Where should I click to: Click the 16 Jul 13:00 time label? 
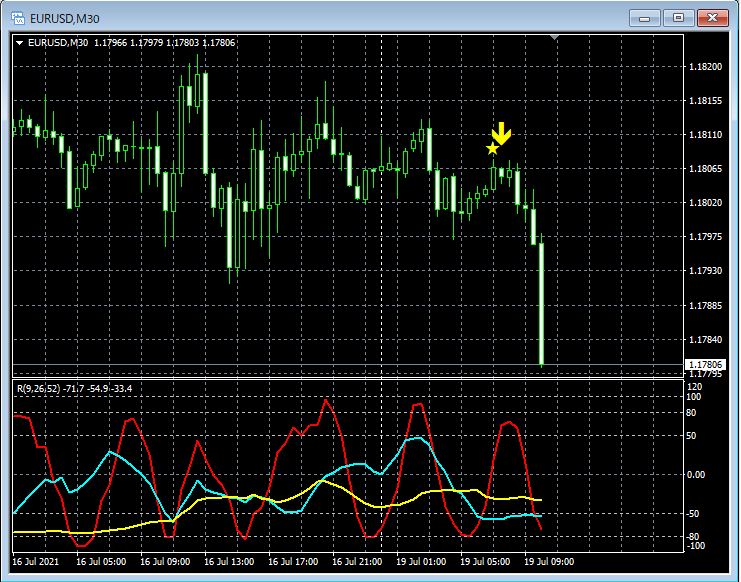(229, 562)
